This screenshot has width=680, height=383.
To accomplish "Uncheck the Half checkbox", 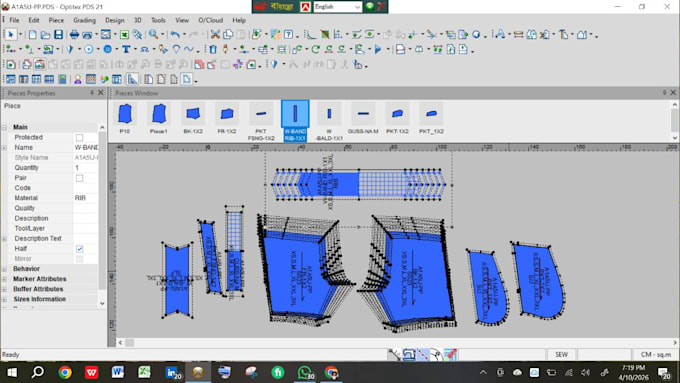I will [79, 249].
